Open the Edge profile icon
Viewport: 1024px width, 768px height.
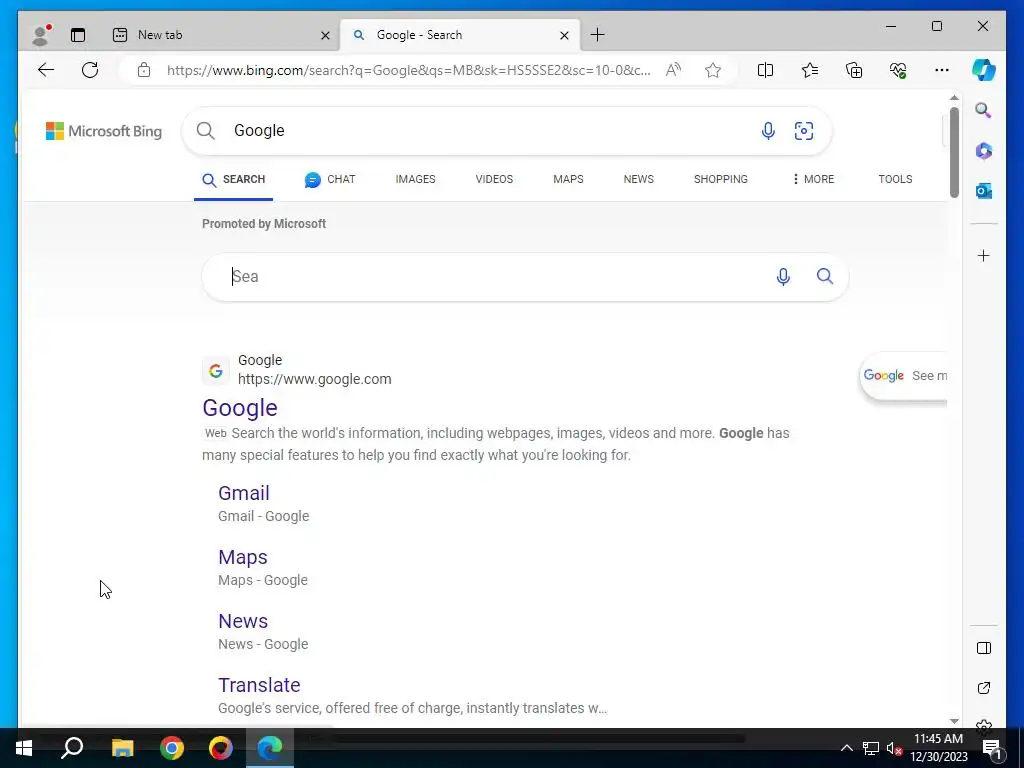[41, 35]
